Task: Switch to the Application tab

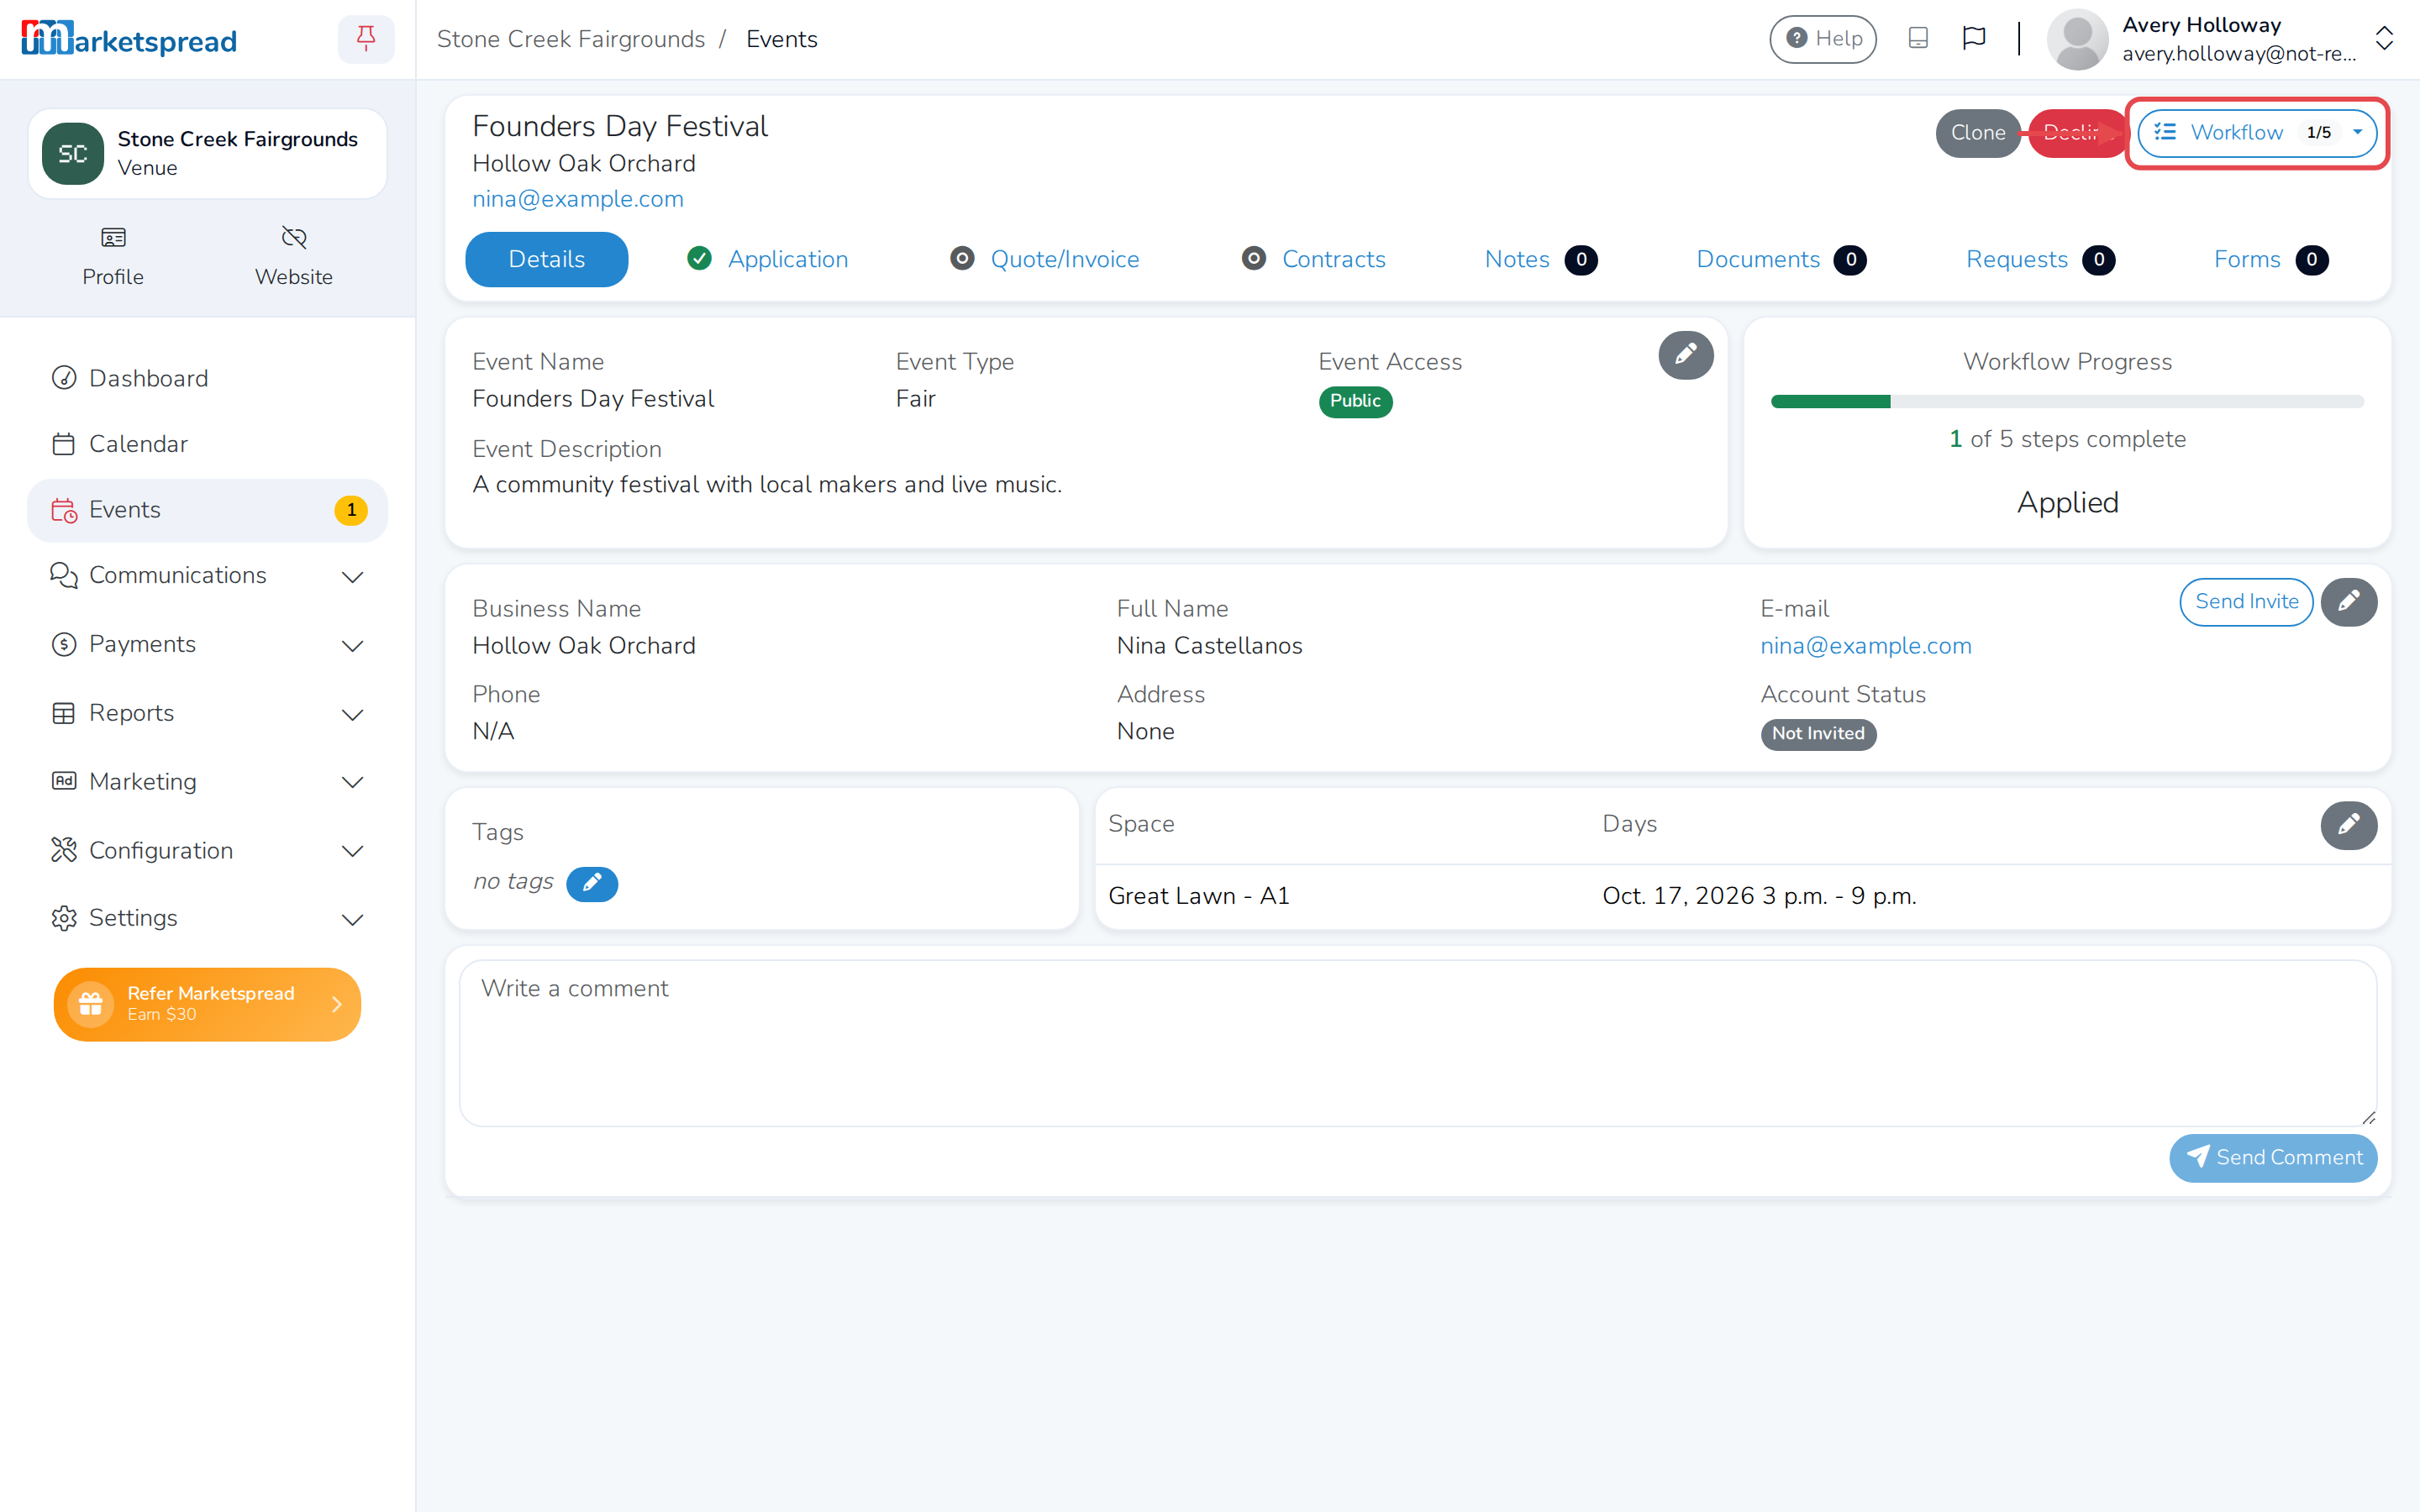Action: coord(768,260)
